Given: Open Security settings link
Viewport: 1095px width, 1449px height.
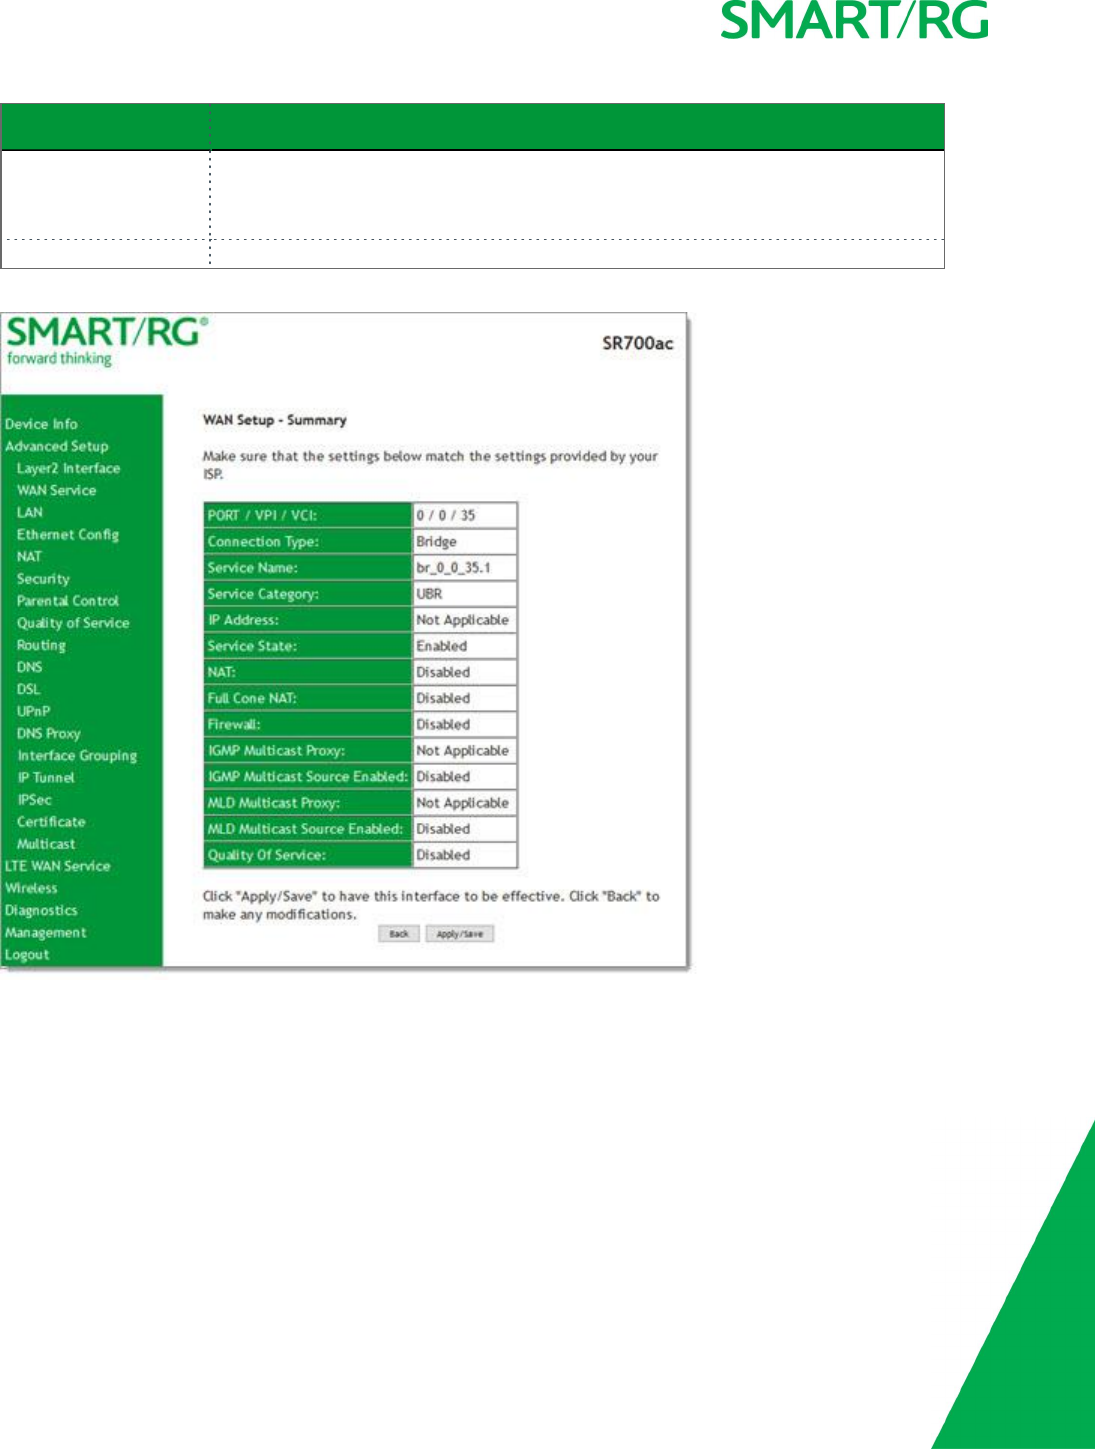Looking at the screenshot, I should (43, 579).
